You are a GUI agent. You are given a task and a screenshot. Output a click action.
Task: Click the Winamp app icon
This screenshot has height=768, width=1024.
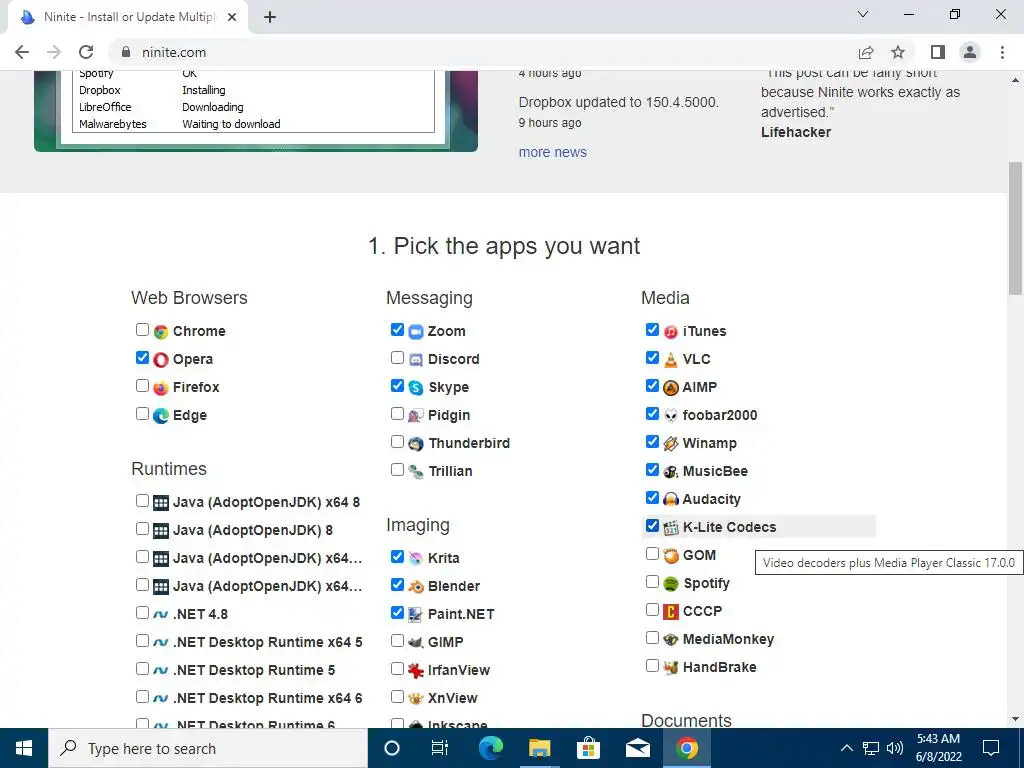click(671, 444)
